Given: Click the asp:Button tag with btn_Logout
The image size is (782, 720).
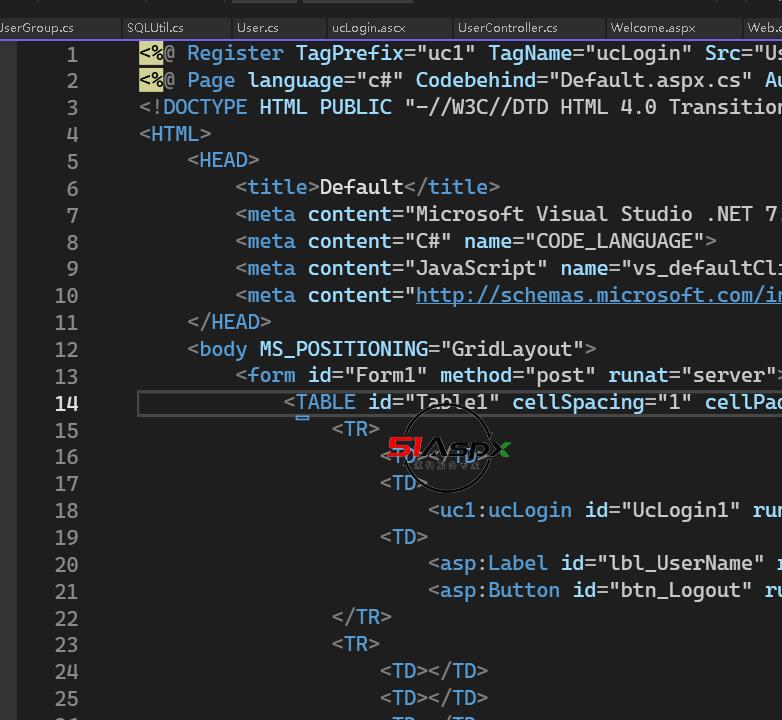Looking at the screenshot, I should pos(500,590).
